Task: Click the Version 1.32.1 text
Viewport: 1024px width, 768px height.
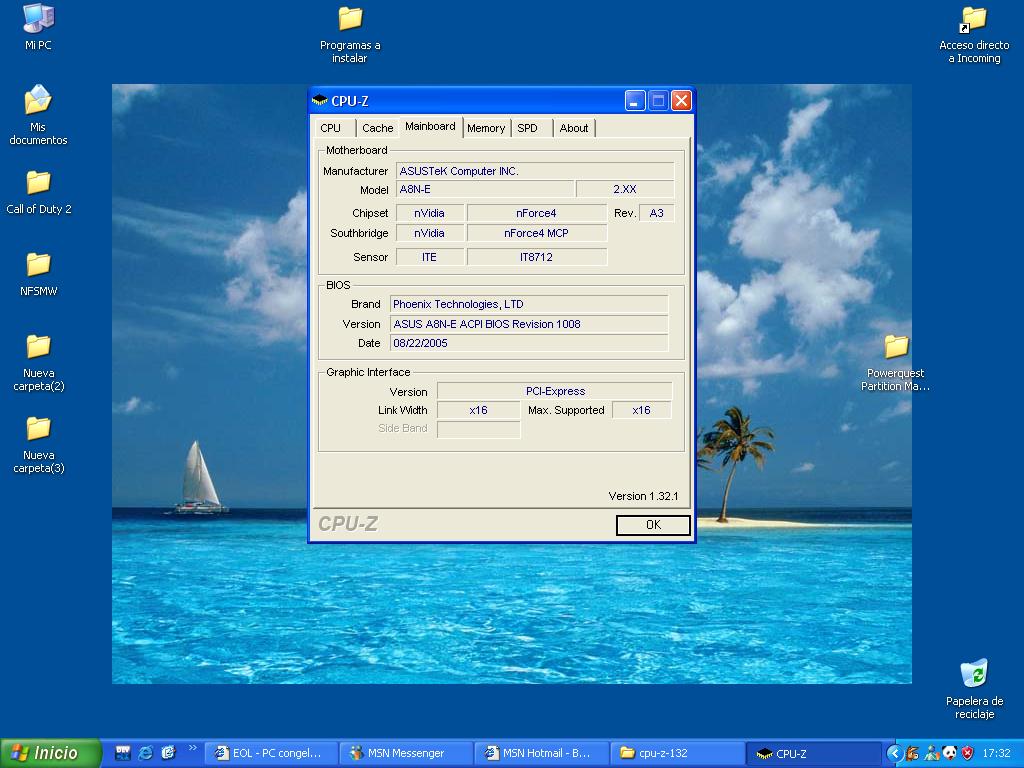Action: click(643, 496)
